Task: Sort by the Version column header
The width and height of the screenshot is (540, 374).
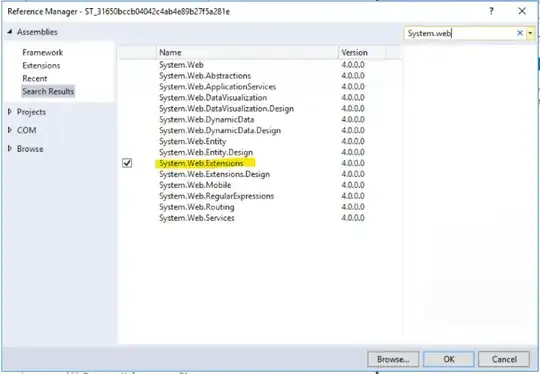Action: (x=362, y=52)
